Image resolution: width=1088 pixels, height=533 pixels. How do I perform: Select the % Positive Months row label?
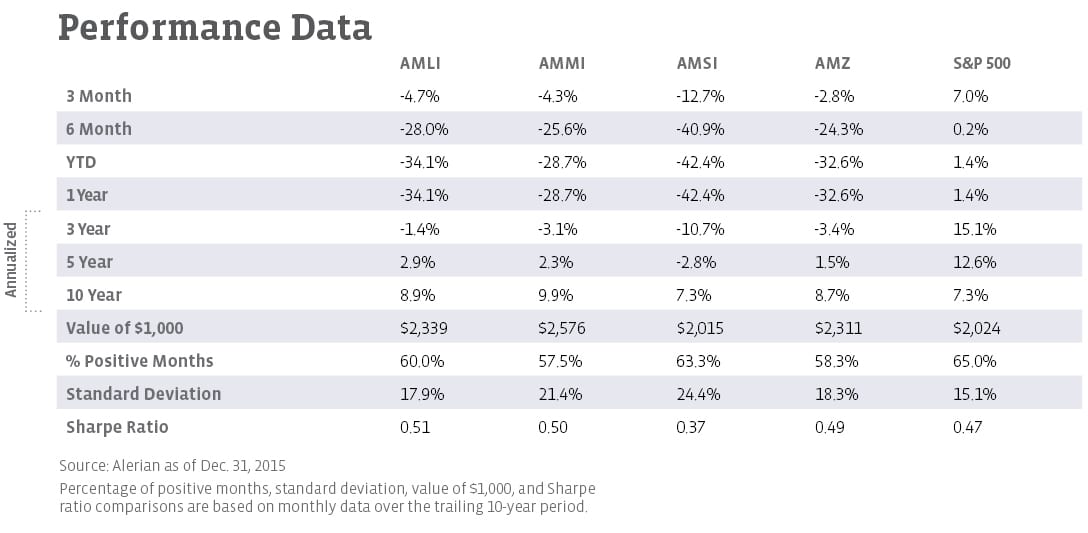[140, 361]
